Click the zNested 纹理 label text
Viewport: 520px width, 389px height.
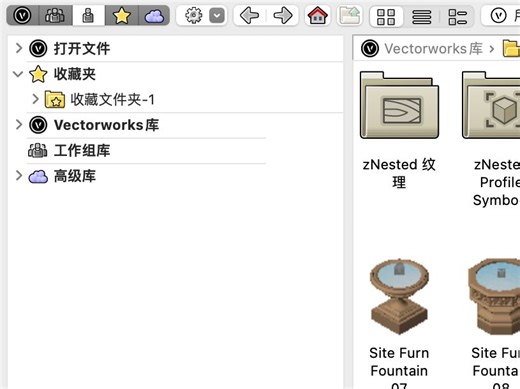pyautogui.click(x=399, y=173)
